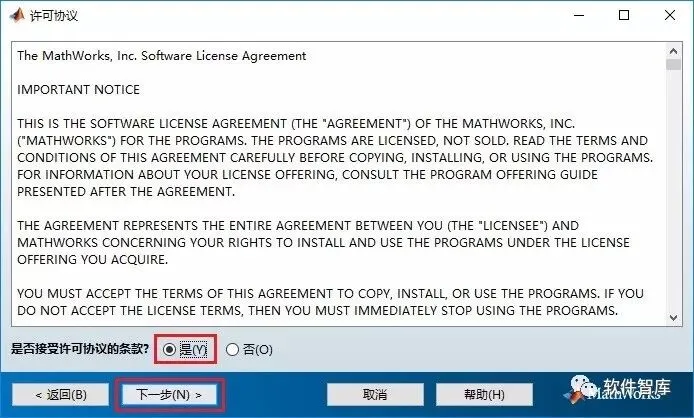Cancel installation via 取消 button

click(x=375, y=395)
